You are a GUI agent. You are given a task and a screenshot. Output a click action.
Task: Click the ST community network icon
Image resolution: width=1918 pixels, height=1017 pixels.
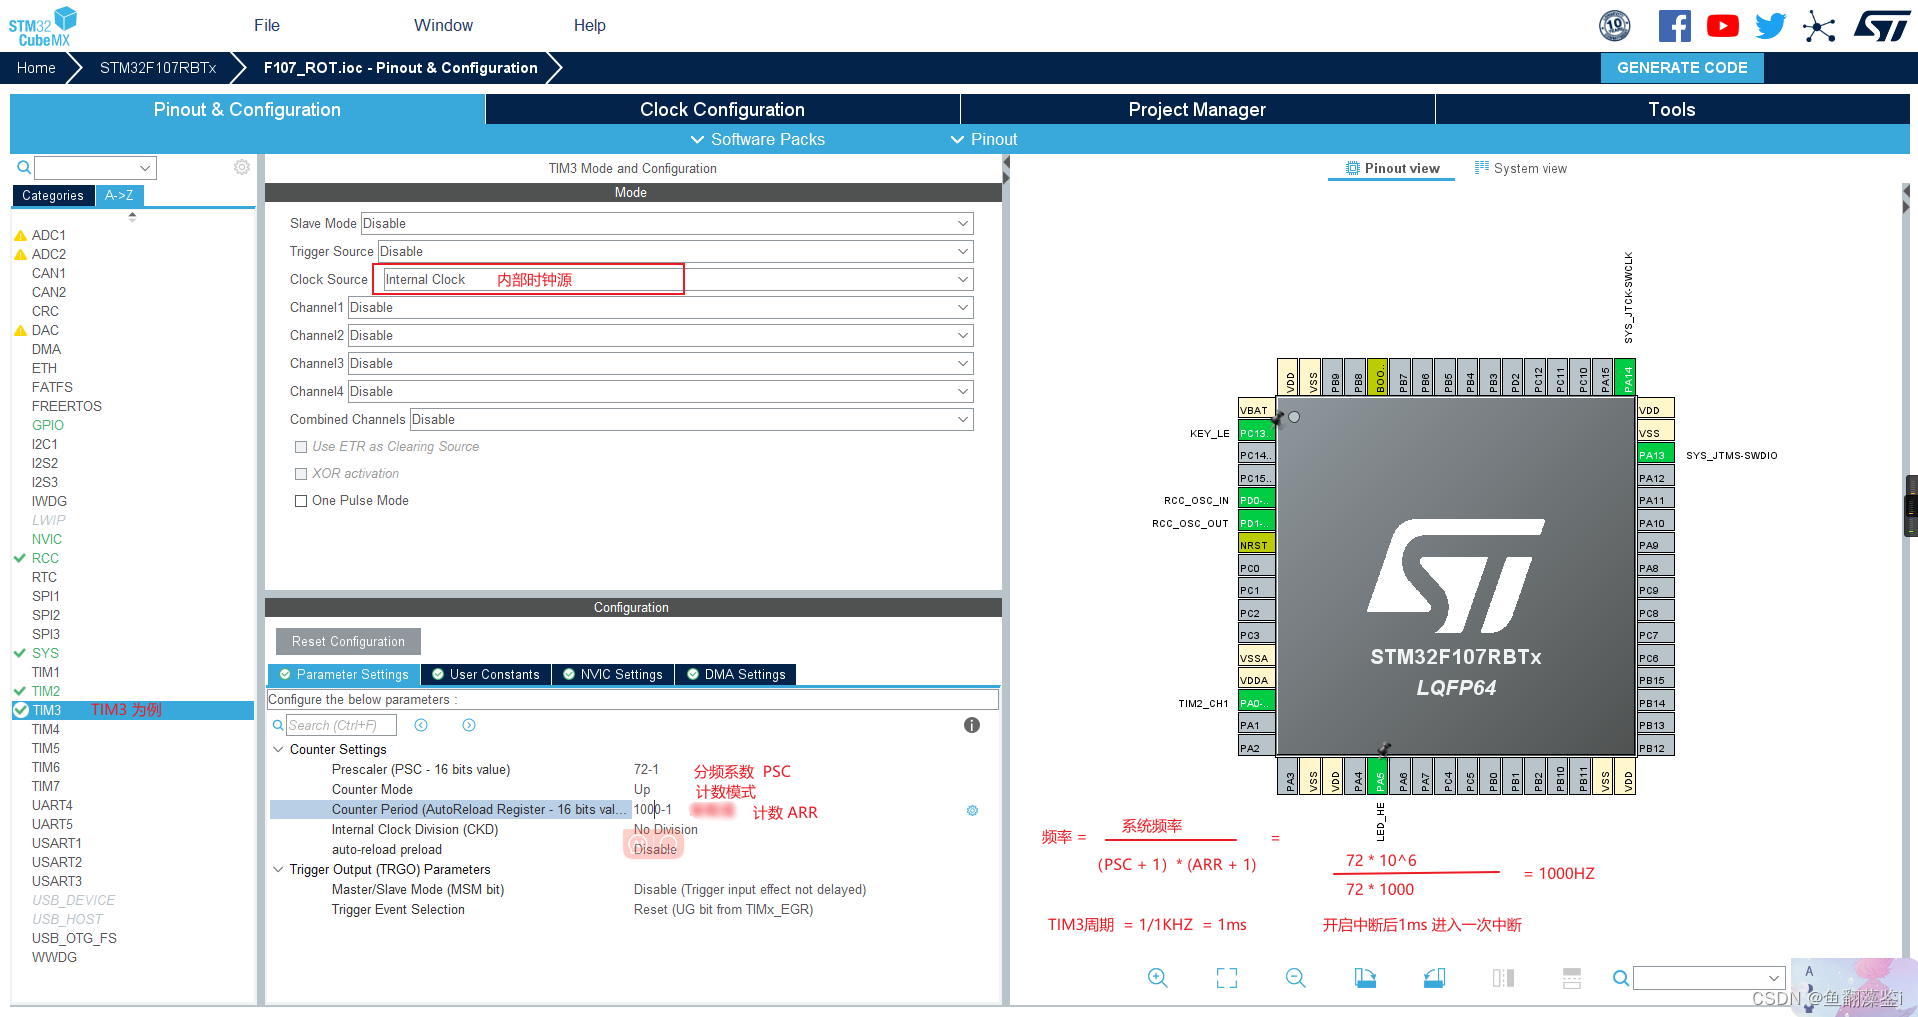[1819, 26]
